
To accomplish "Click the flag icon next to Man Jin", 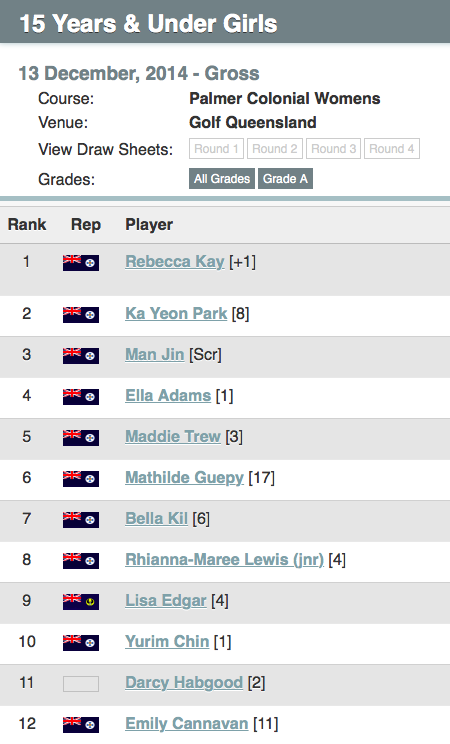I will [81, 356].
